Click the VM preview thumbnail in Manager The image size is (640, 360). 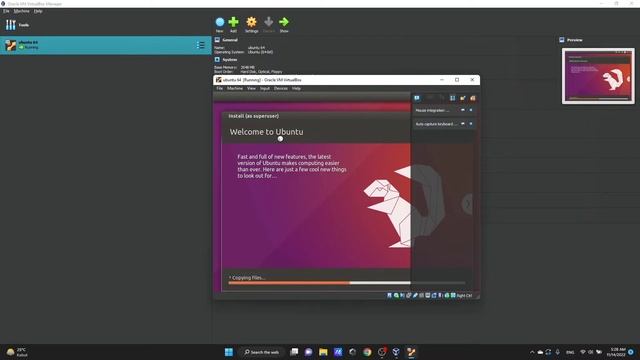coord(598,76)
